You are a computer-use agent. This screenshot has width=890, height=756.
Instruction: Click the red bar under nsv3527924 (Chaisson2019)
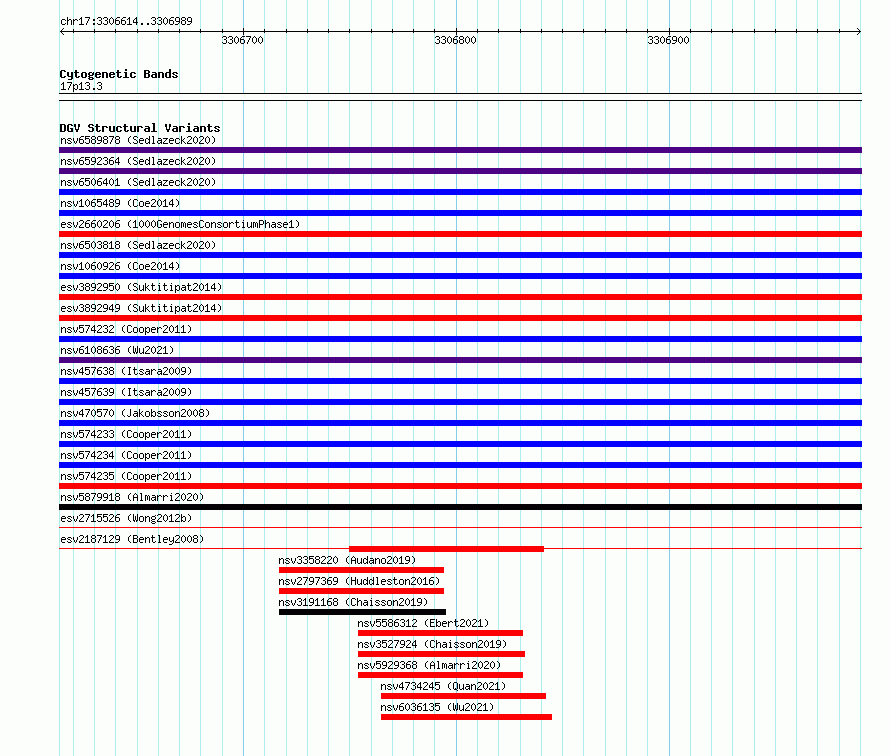pyautogui.click(x=441, y=654)
